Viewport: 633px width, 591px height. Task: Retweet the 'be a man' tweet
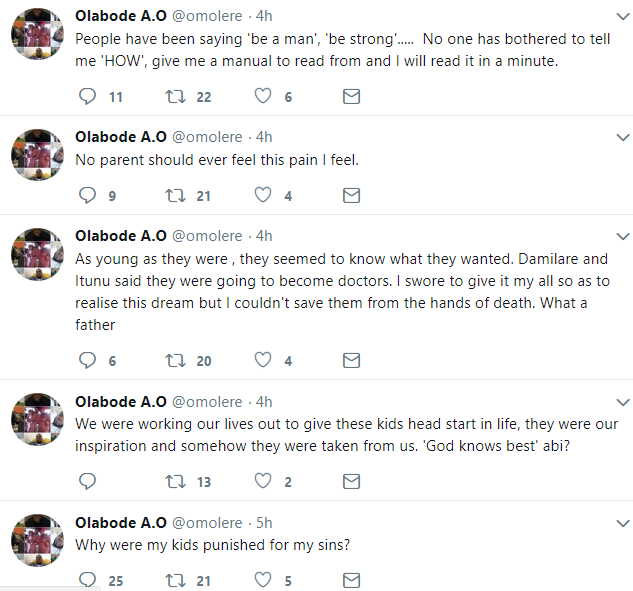pos(176,97)
